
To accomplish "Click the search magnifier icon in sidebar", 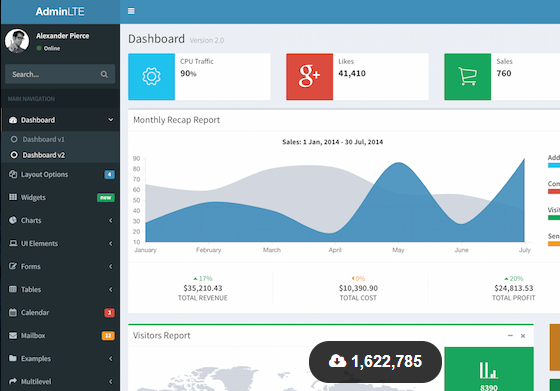I will 104,74.
